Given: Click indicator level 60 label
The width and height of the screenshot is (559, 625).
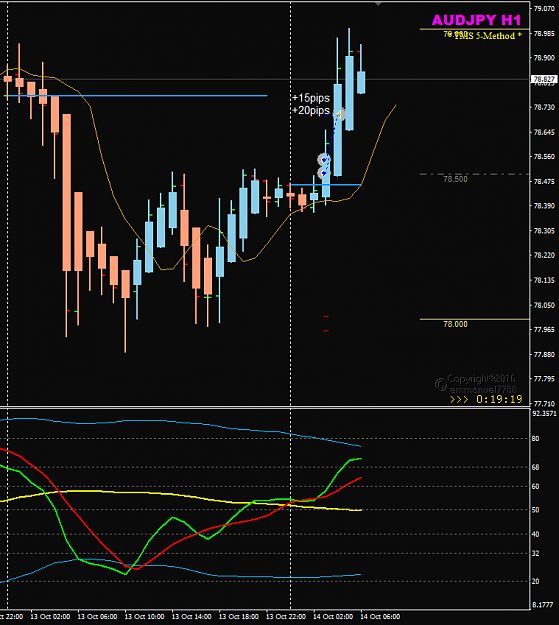Looking at the screenshot, I should pos(535,486).
